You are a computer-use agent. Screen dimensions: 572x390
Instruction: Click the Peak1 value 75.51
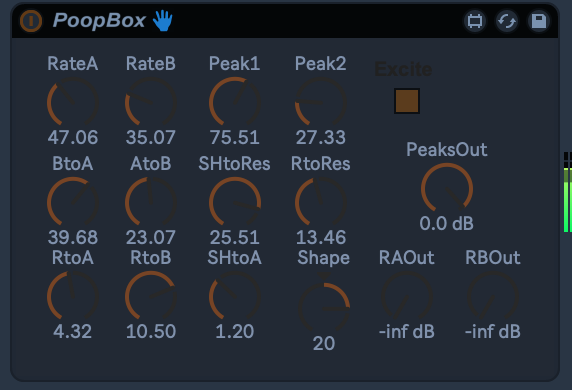pos(235,138)
